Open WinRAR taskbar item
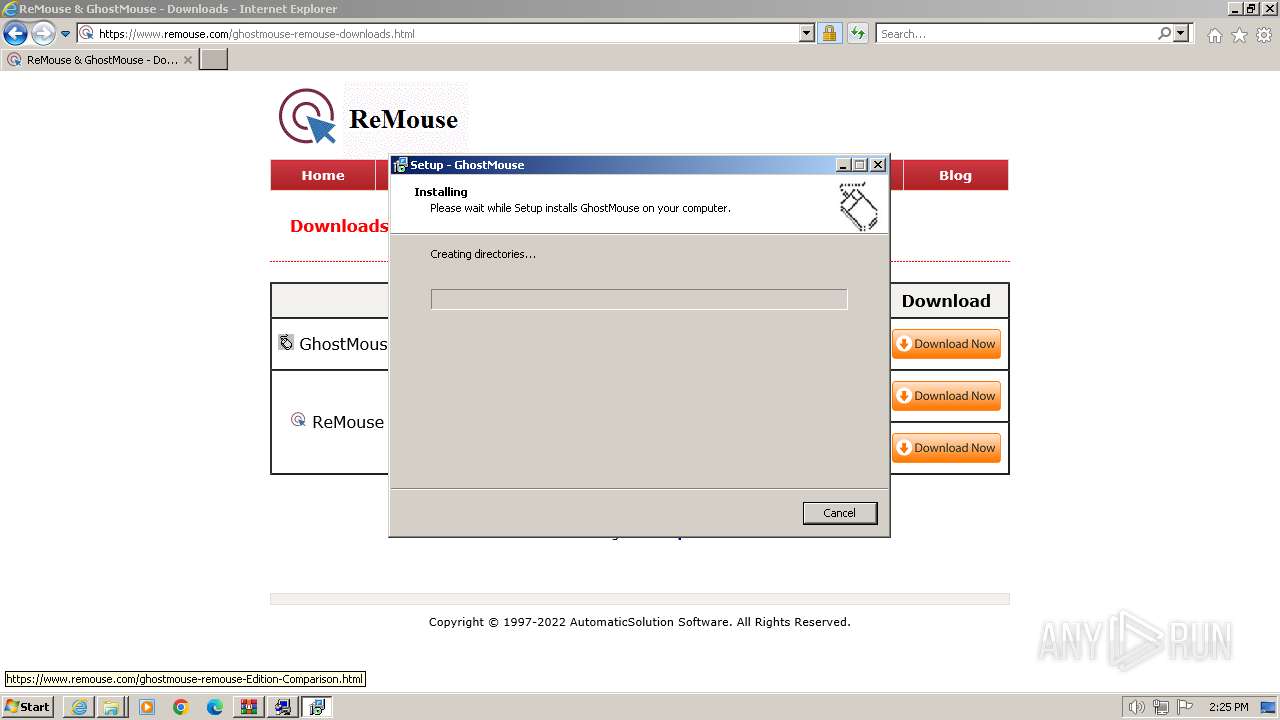 (249, 707)
